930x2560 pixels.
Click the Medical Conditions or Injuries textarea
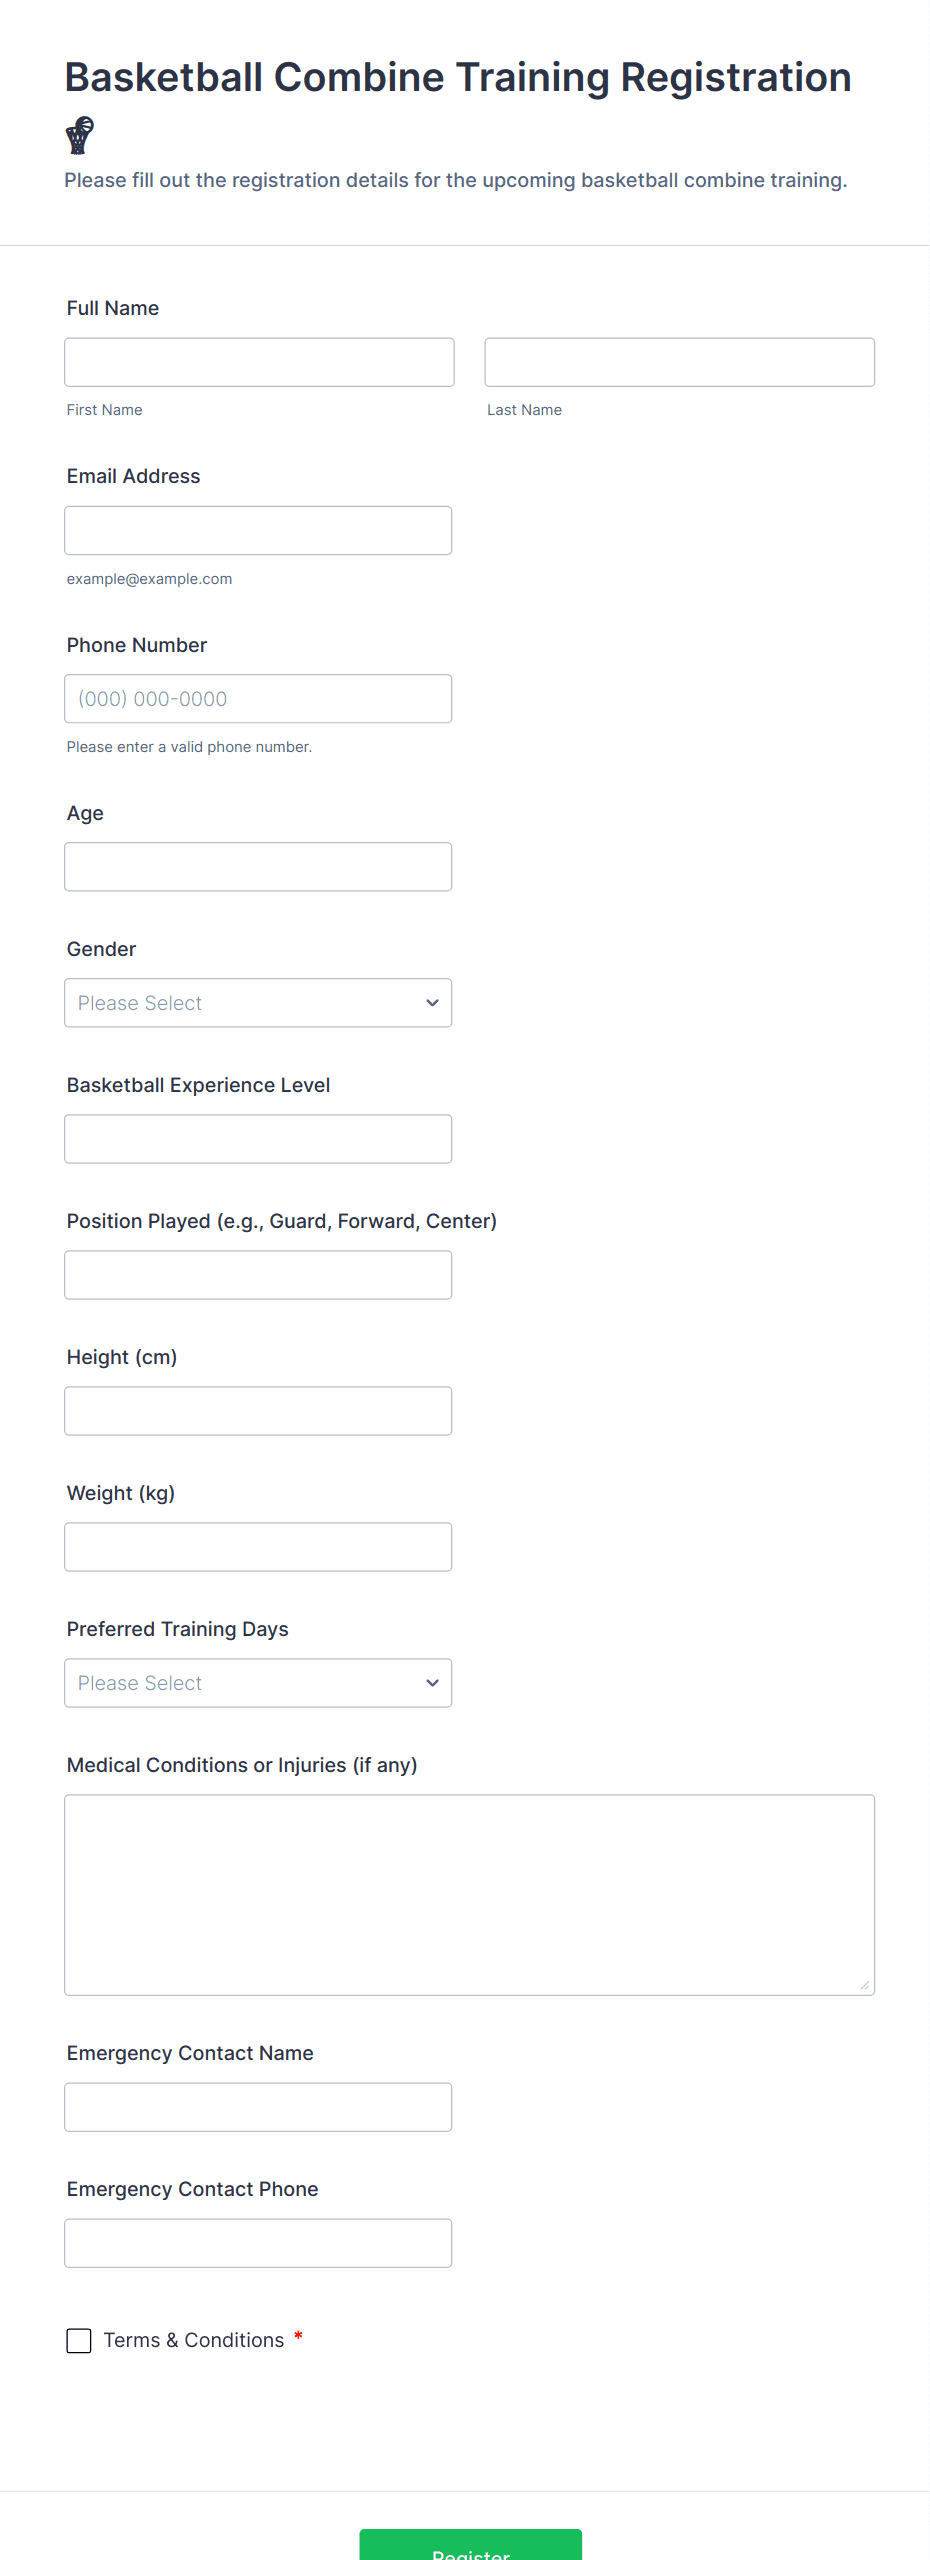click(469, 1895)
